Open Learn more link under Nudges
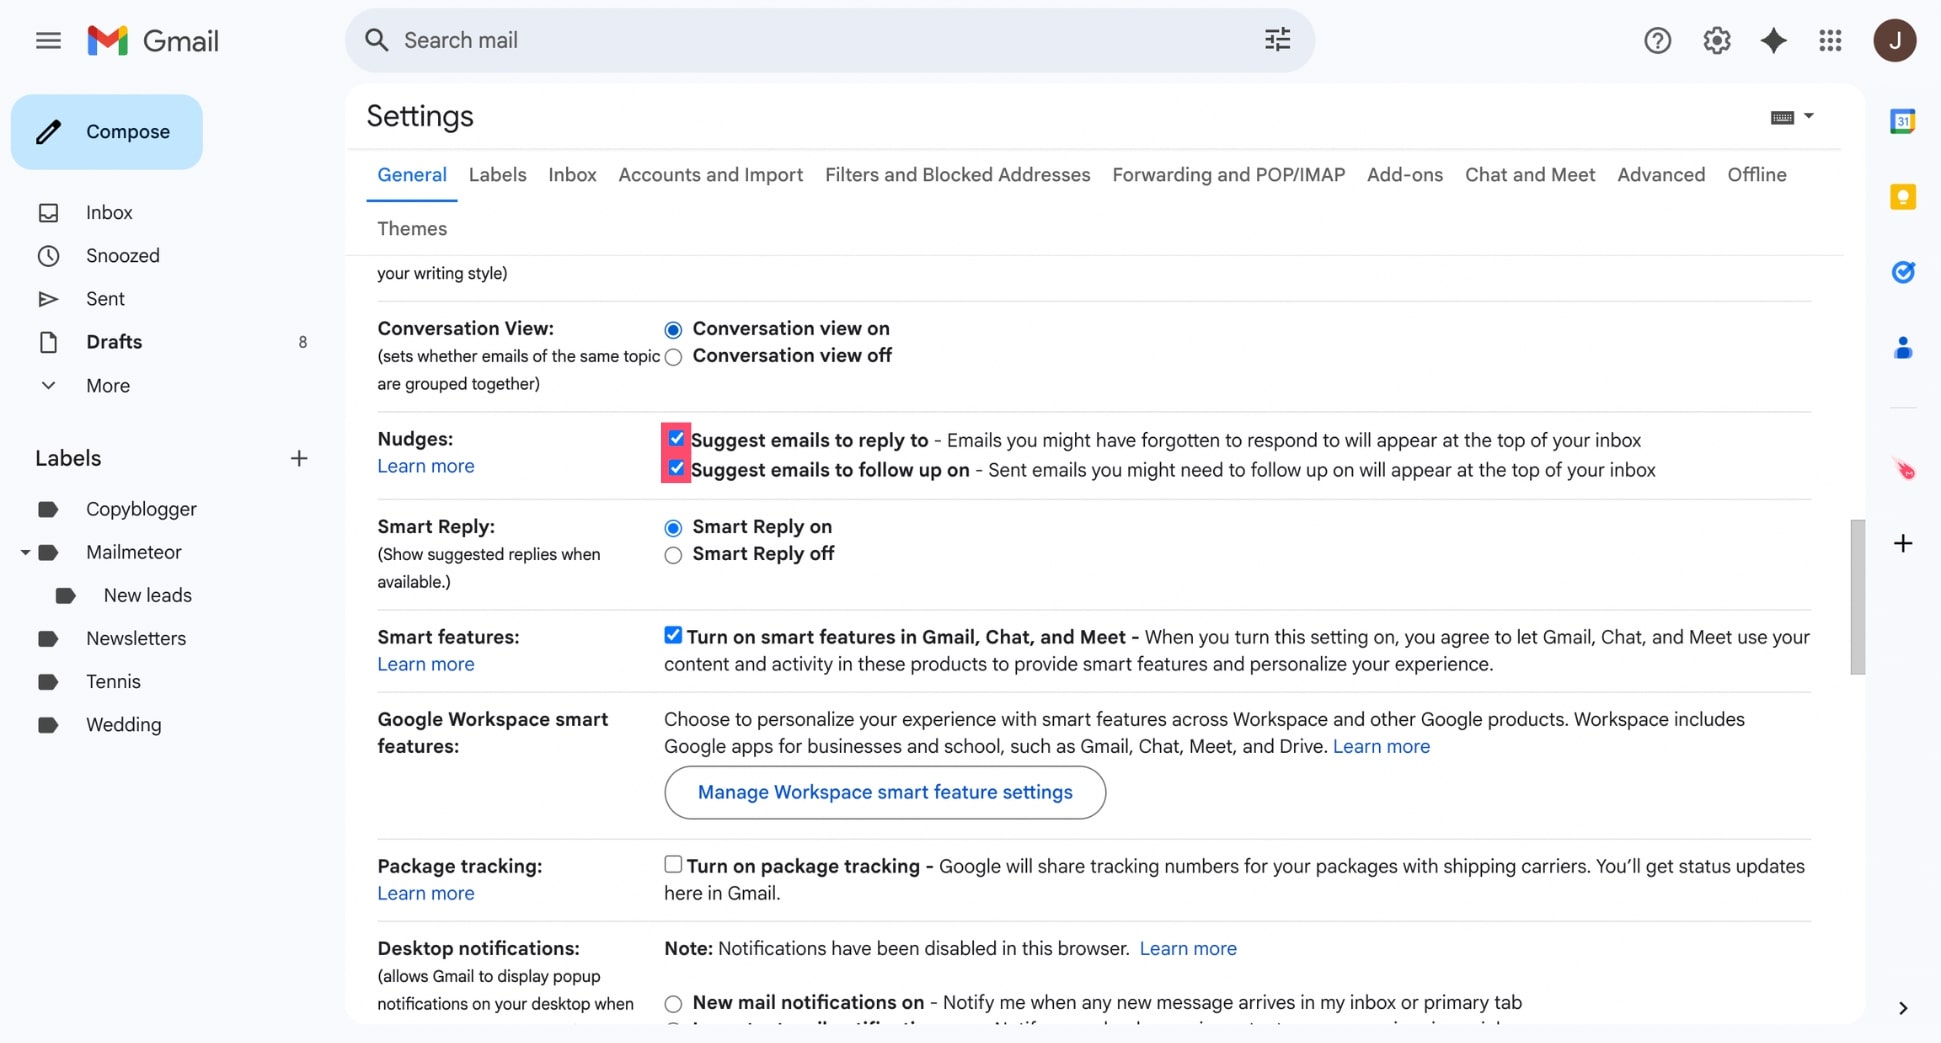Image resolution: width=1941 pixels, height=1043 pixels. pos(425,466)
